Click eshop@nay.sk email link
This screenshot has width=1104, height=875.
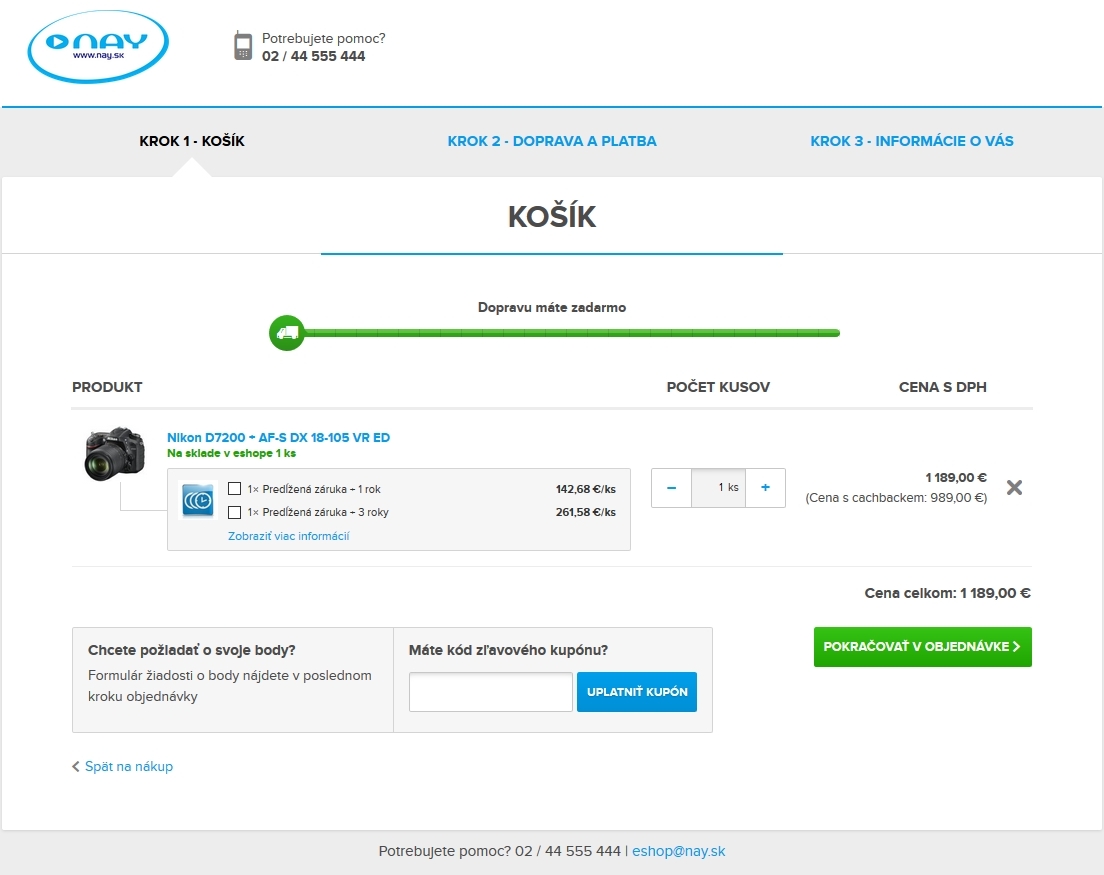click(678, 850)
